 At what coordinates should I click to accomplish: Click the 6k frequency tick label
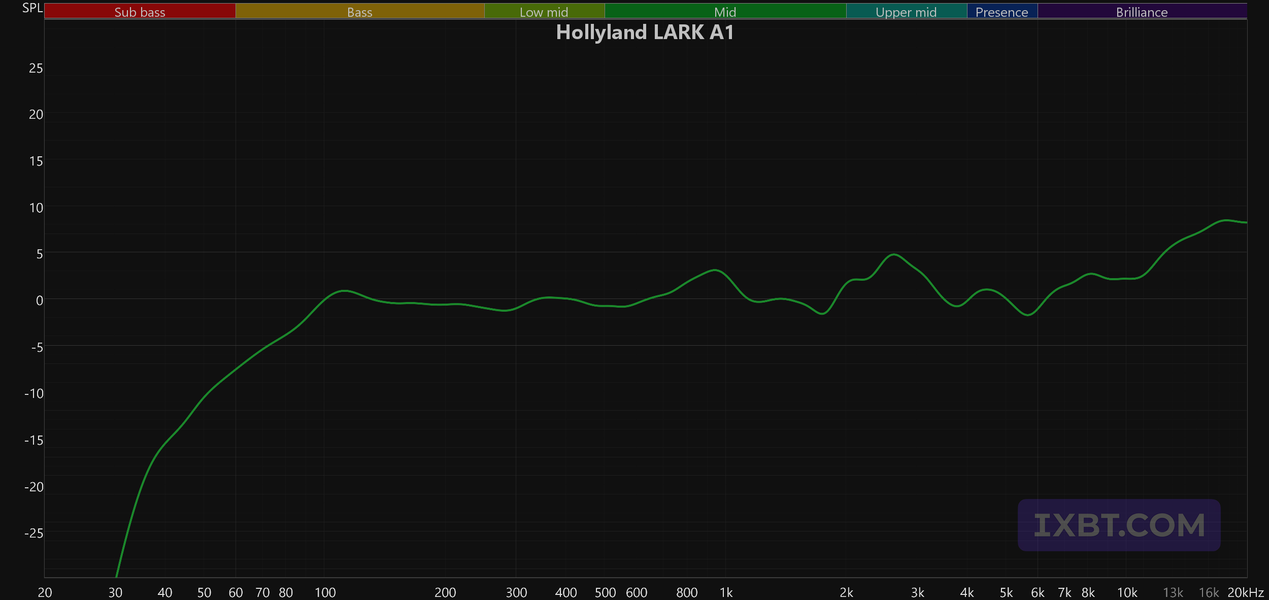1038,592
